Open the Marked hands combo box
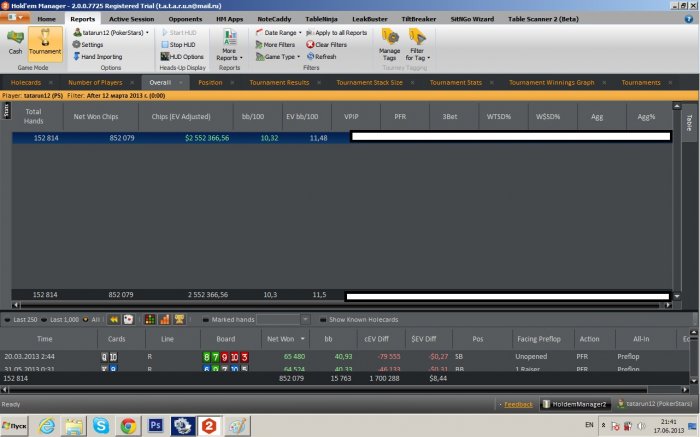 (x=283, y=320)
